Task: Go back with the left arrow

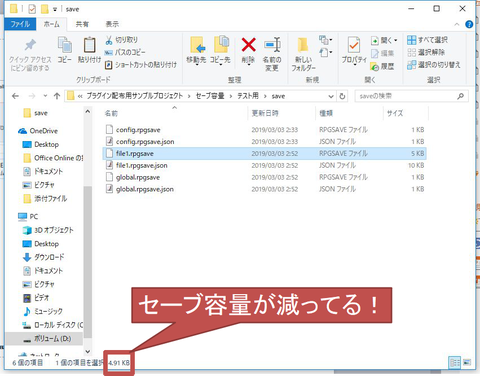Action: pos(15,96)
